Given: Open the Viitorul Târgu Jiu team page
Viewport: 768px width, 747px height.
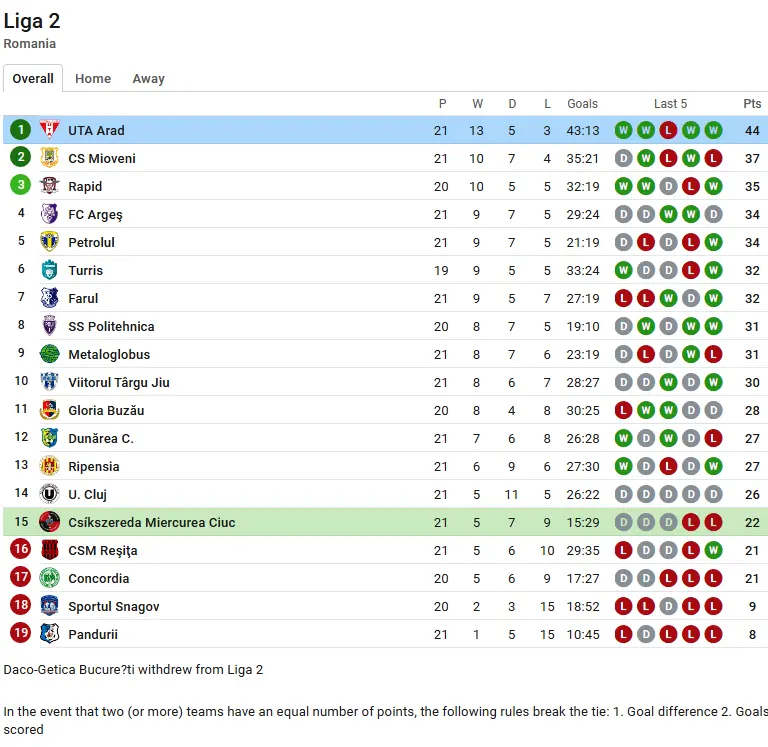Looking at the screenshot, I should (119, 383).
